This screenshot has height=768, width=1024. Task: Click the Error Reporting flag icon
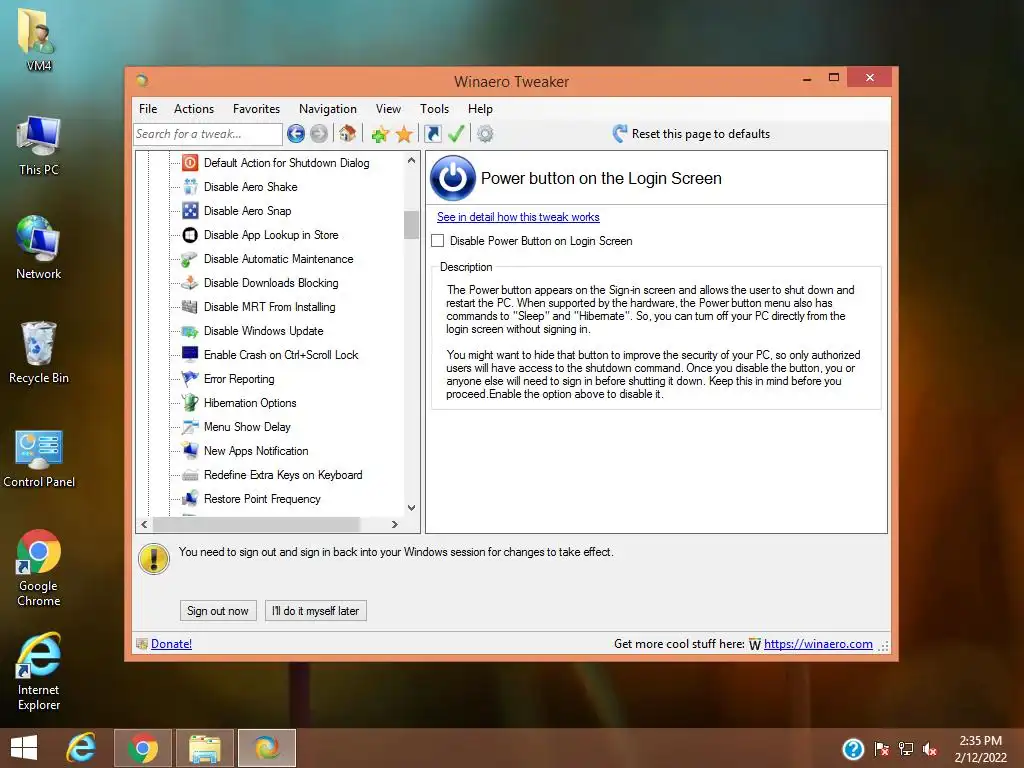click(x=190, y=379)
